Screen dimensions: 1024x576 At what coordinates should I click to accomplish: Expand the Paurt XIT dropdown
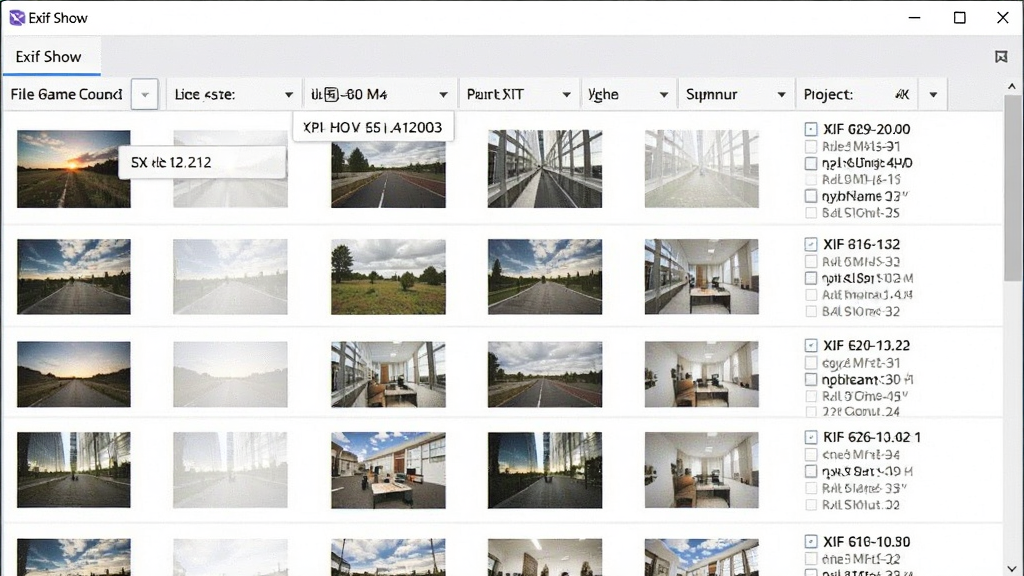tap(566, 95)
